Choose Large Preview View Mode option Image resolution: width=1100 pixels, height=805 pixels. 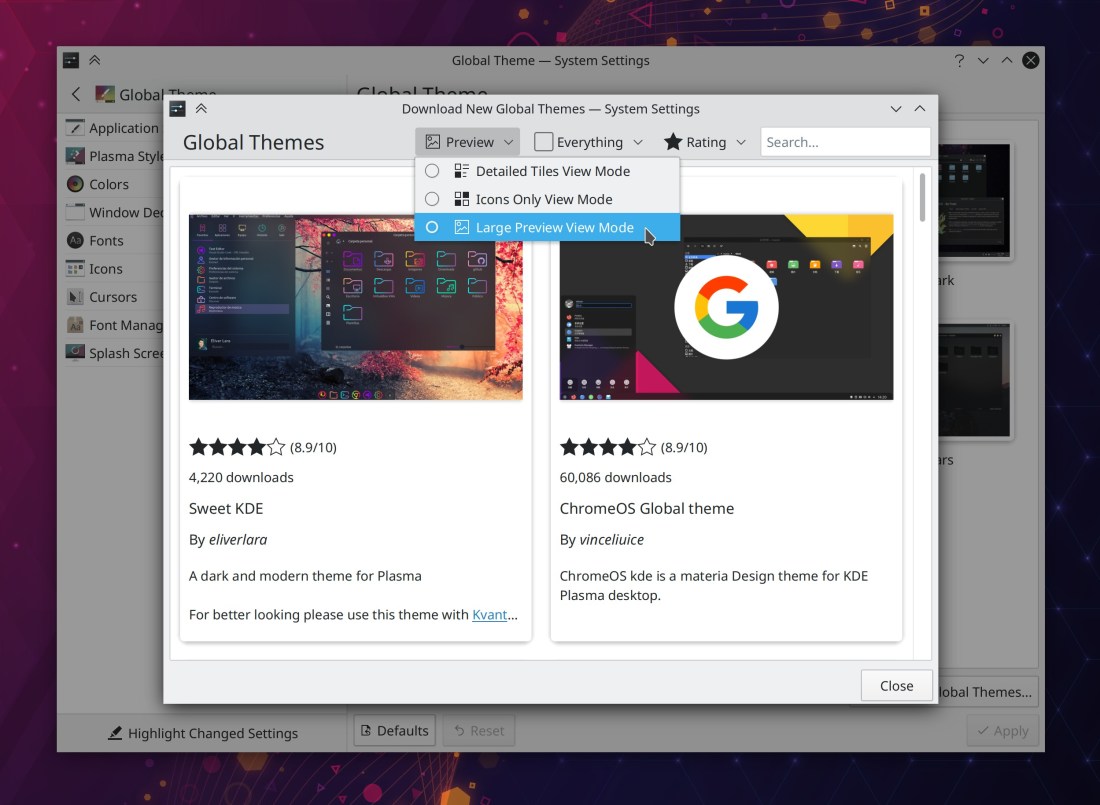tap(553, 227)
